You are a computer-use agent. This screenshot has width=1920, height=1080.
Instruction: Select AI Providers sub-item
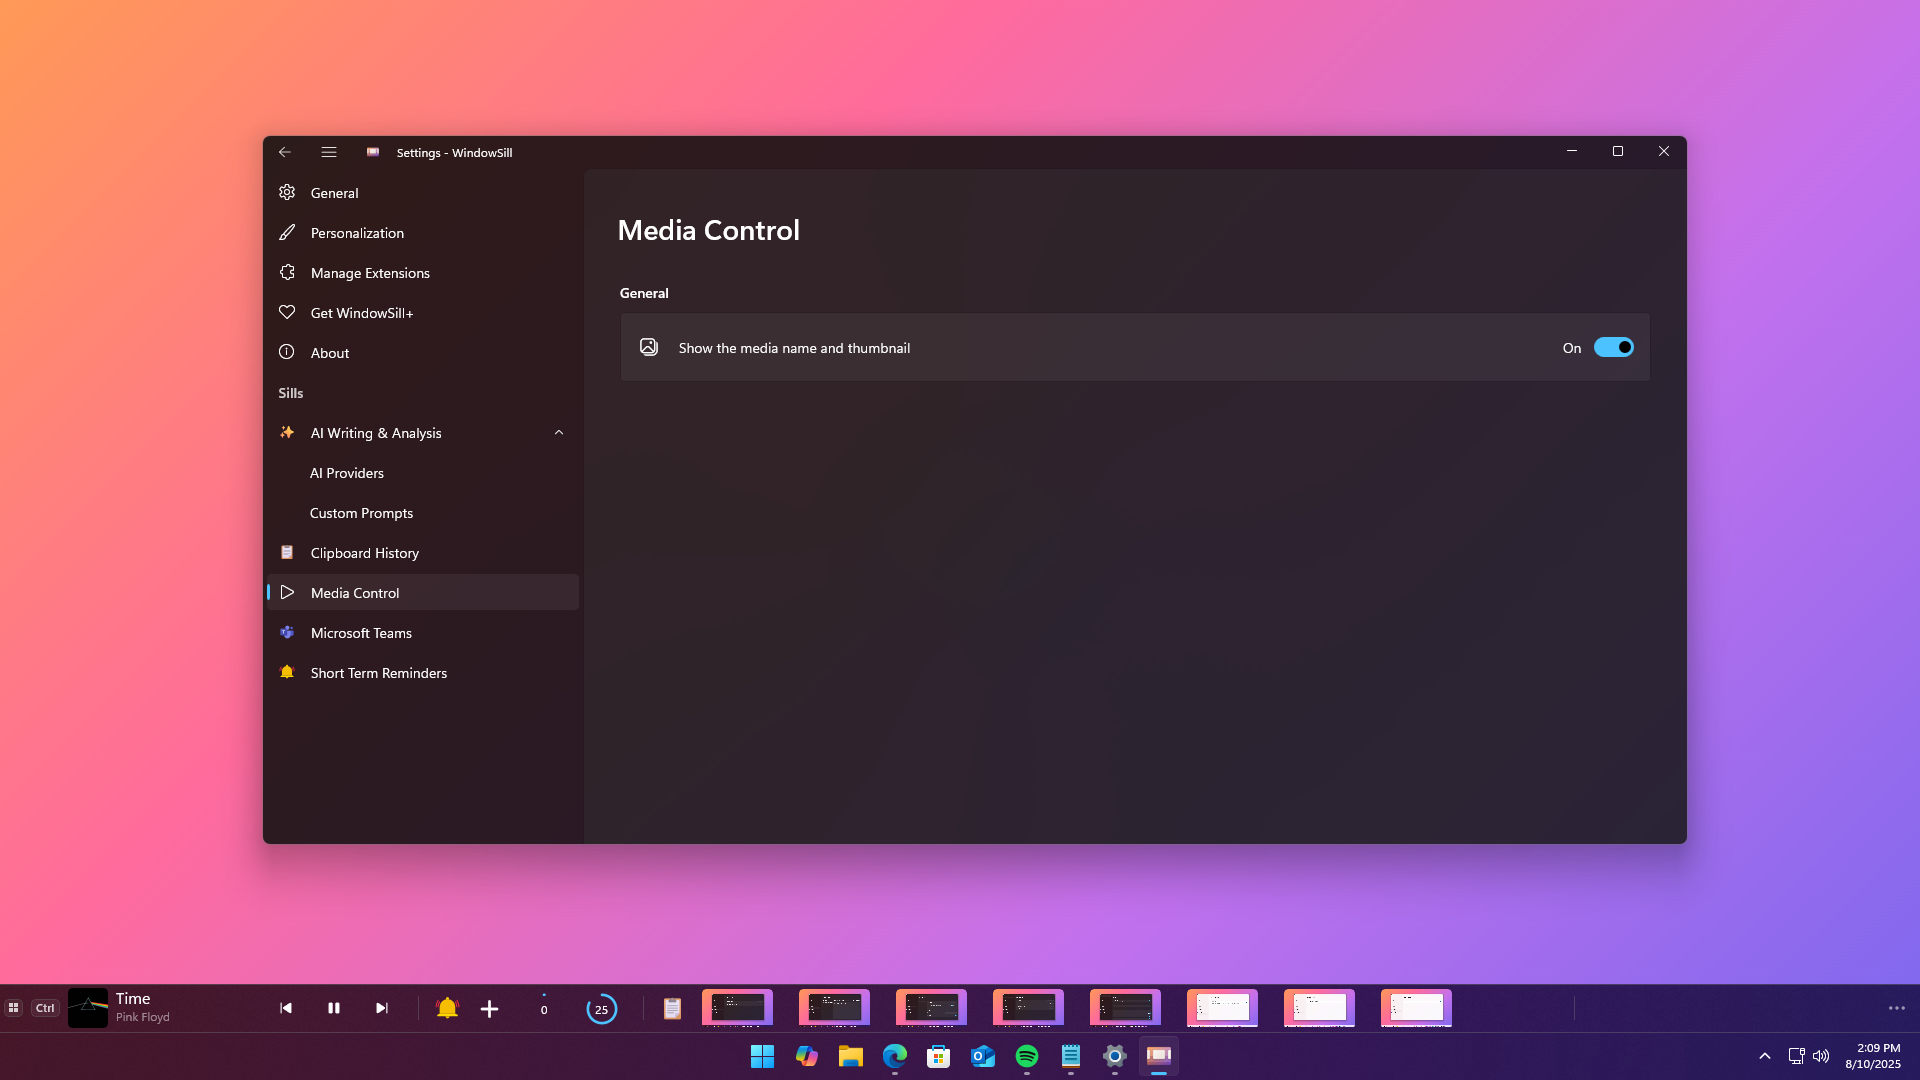(346, 473)
